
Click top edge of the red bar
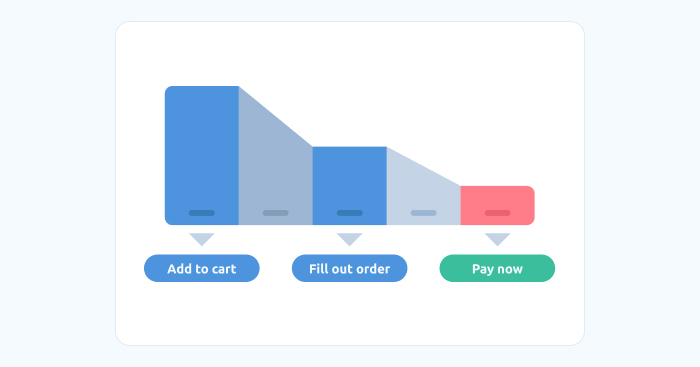click(497, 187)
